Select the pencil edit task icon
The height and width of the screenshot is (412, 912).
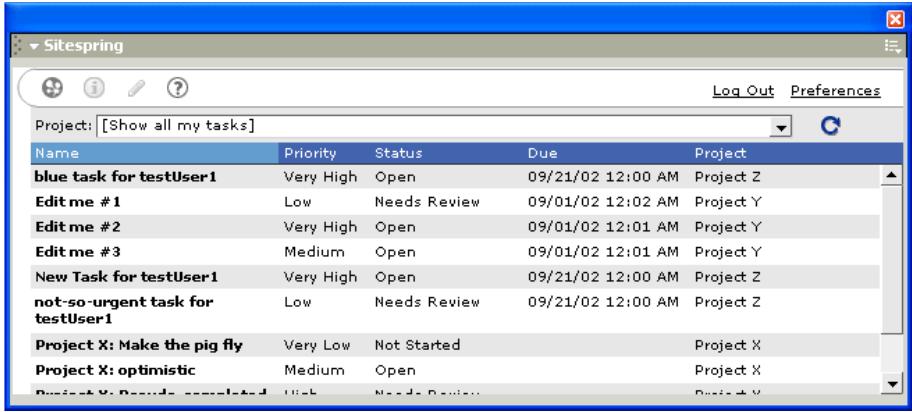136,88
